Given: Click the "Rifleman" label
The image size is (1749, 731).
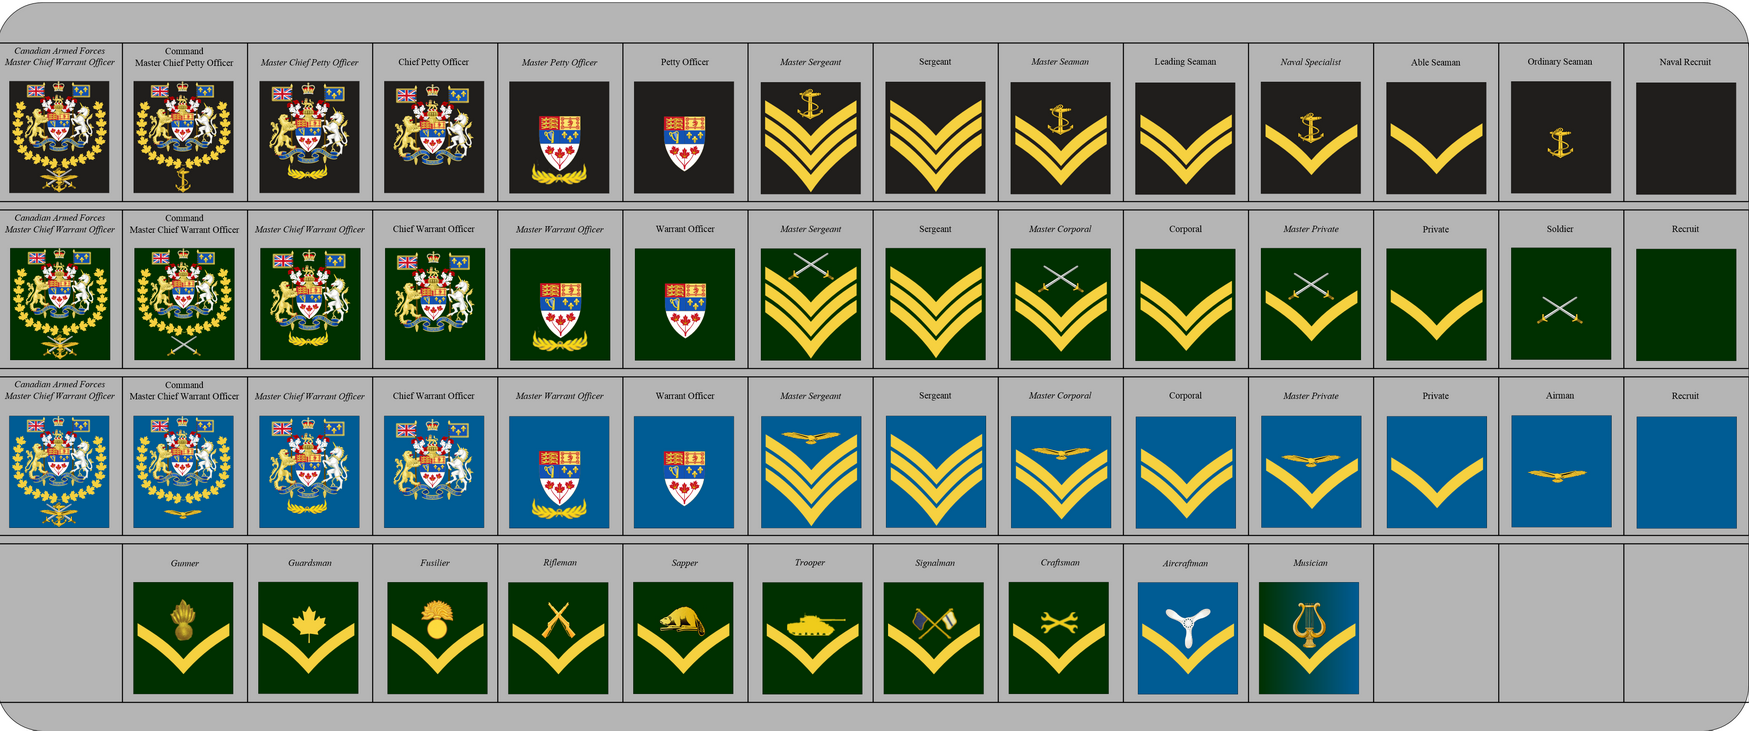Looking at the screenshot, I should (560, 563).
